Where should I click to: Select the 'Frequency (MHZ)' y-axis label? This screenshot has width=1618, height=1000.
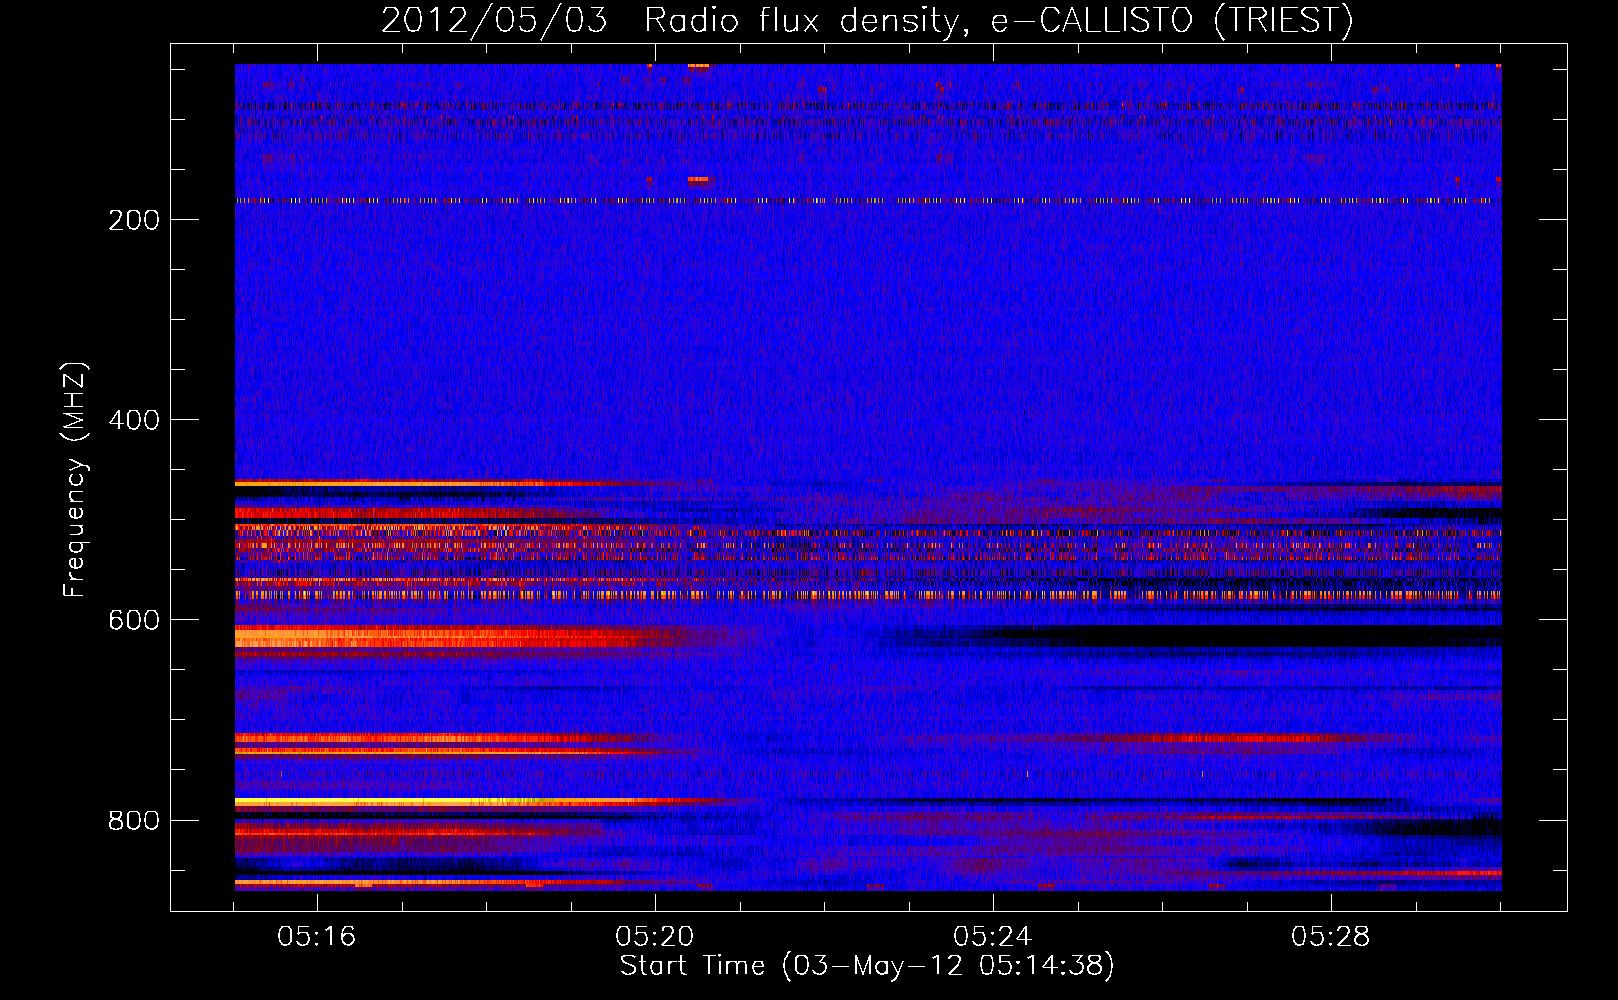pos(75,479)
